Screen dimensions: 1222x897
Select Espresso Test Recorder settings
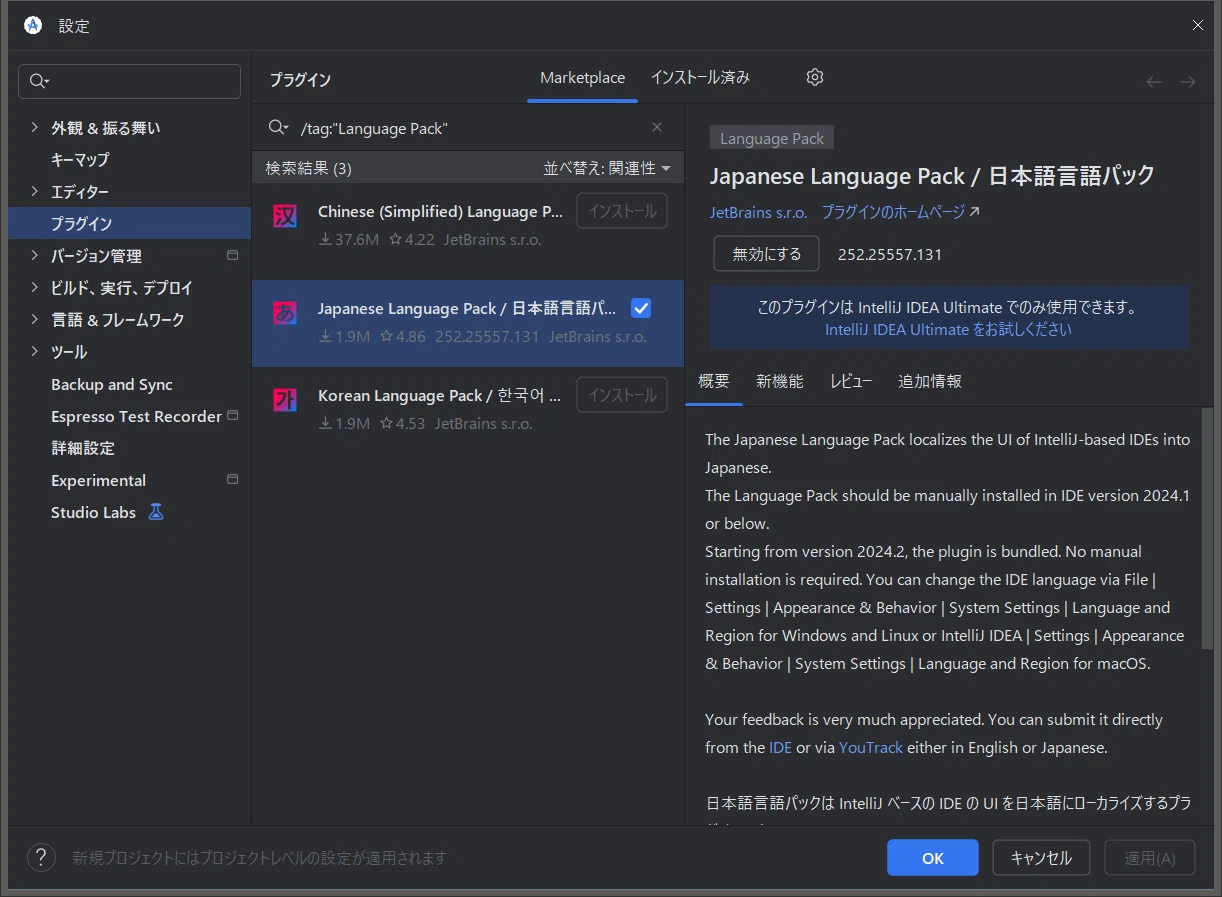(x=136, y=416)
